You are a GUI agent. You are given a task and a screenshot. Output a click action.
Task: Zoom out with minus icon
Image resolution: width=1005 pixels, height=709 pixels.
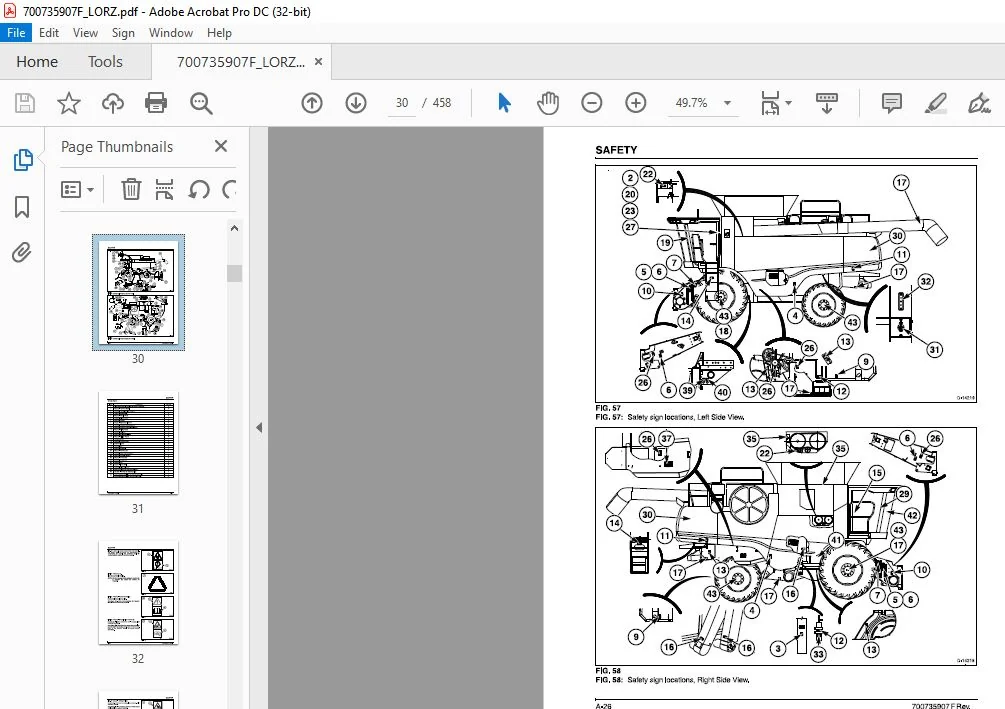pyautogui.click(x=592, y=103)
